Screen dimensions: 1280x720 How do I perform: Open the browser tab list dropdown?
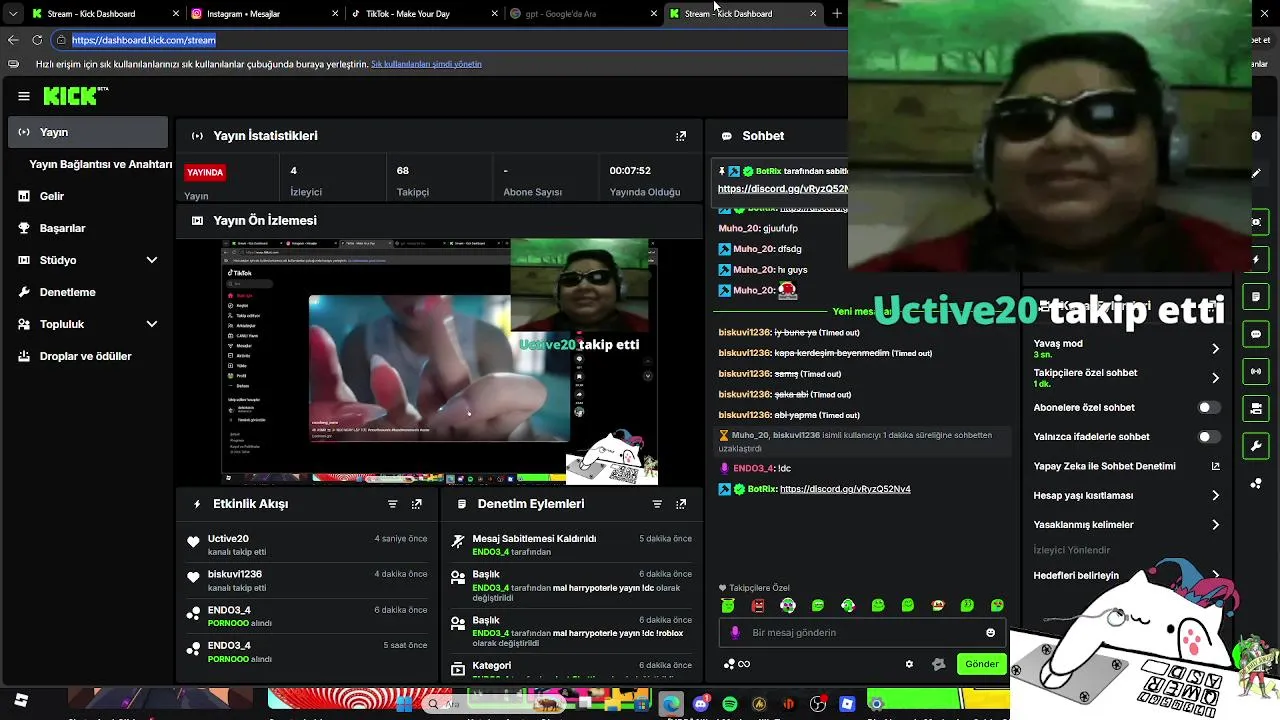[x=13, y=14]
